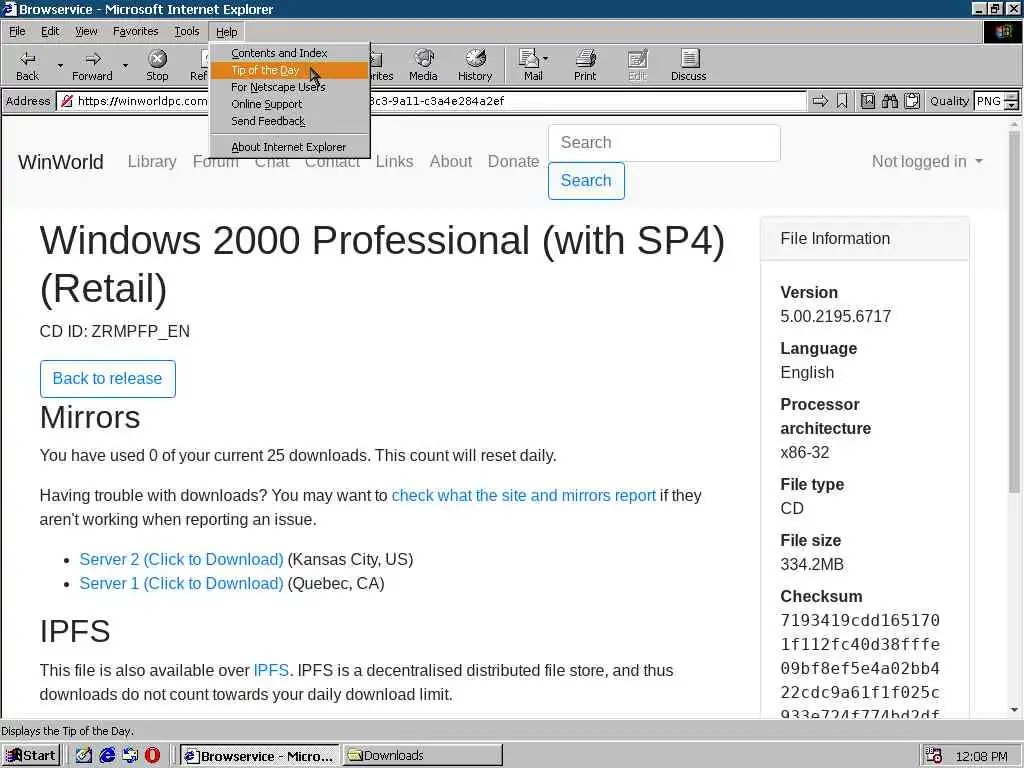
Task: Click the Mail toolbar icon
Action: coord(532,65)
